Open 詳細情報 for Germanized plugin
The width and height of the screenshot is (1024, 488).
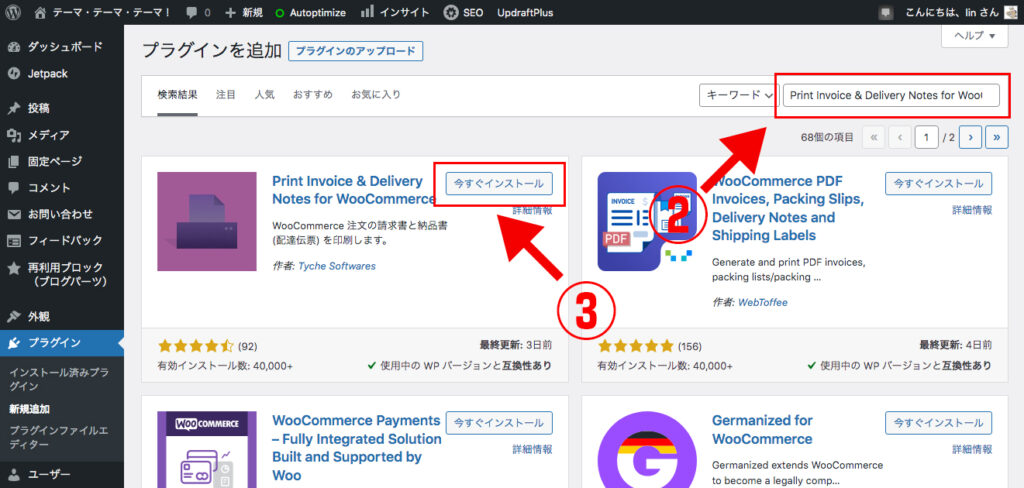click(x=972, y=449)
